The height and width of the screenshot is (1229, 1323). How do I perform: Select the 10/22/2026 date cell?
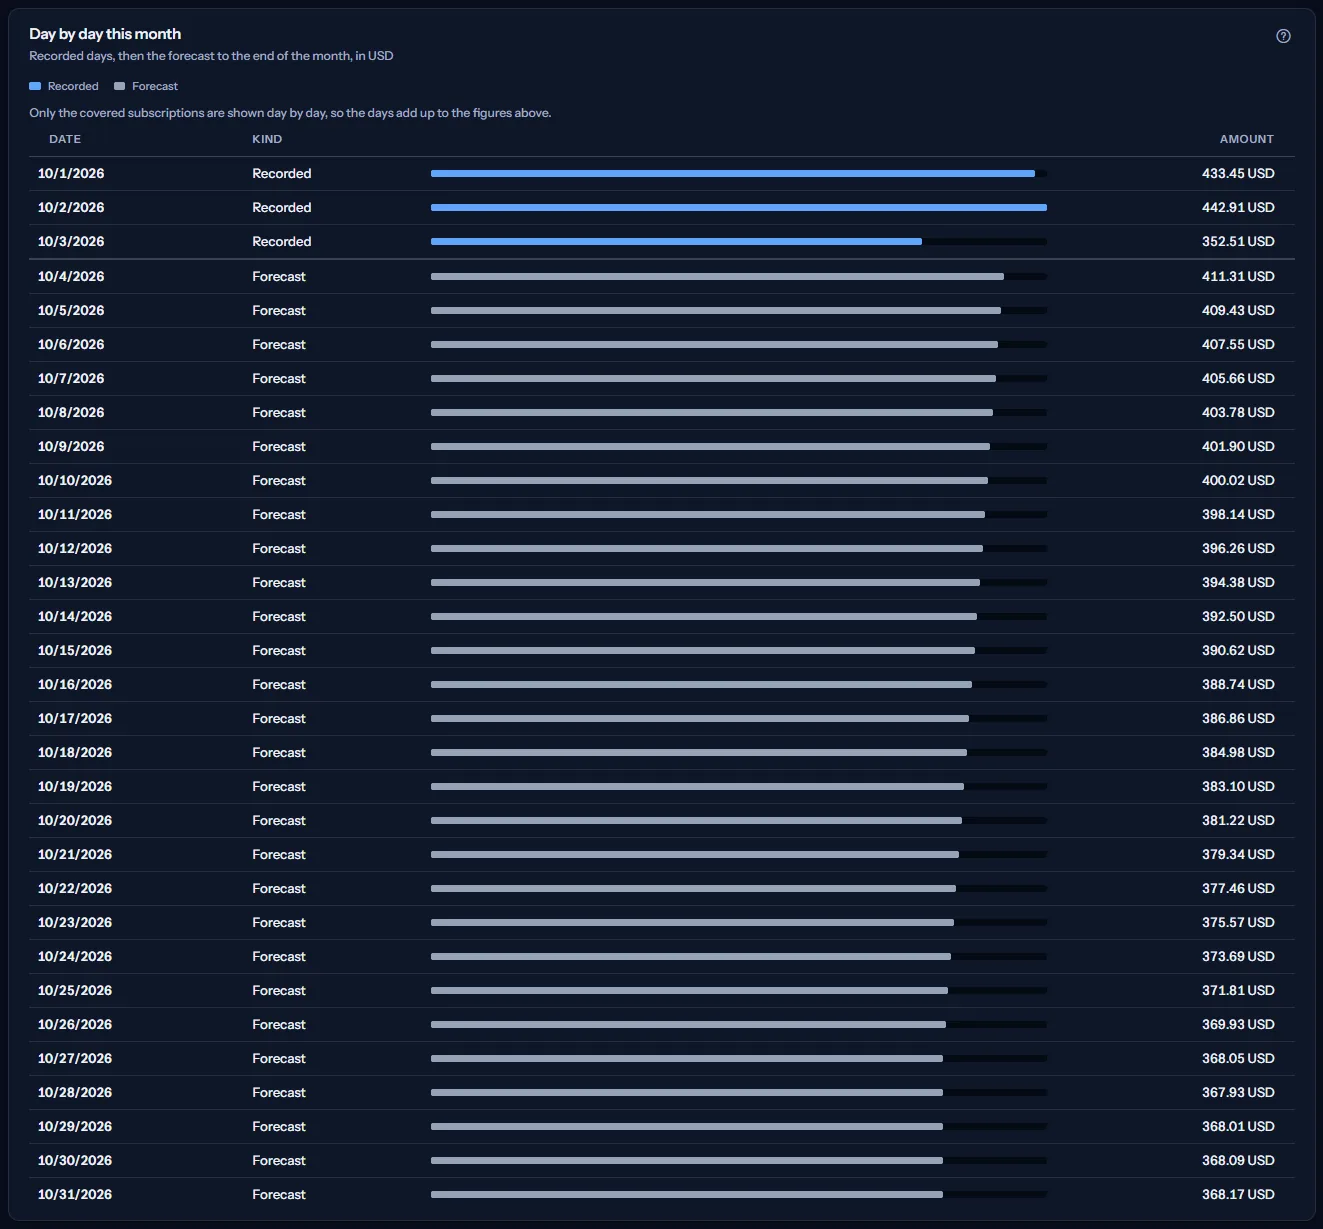tap(75, 888)
